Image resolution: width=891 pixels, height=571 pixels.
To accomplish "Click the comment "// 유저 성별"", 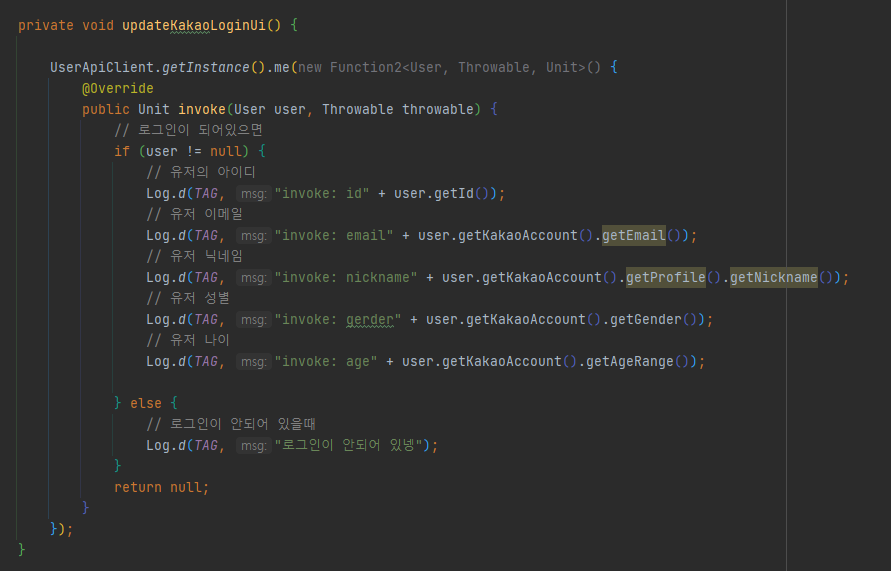I will 188,298.
